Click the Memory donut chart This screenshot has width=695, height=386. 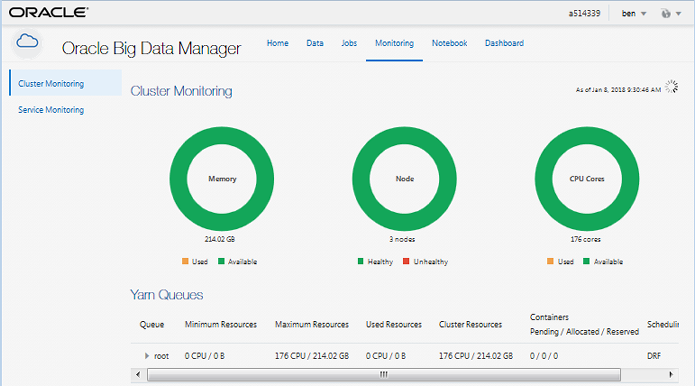222,179
